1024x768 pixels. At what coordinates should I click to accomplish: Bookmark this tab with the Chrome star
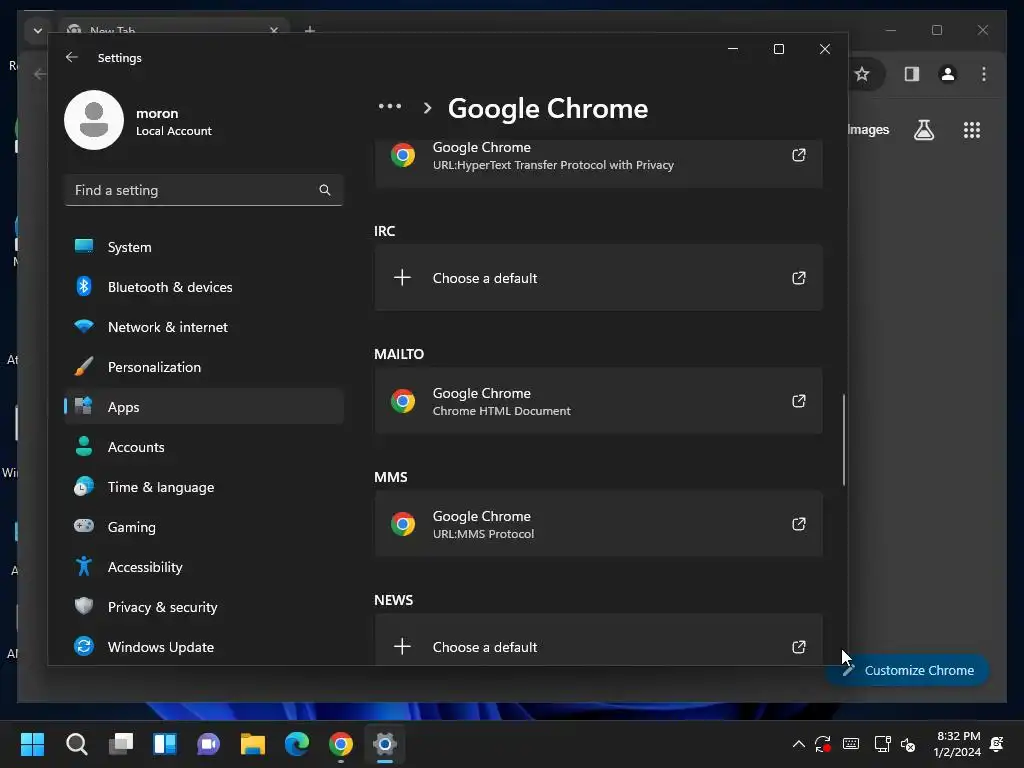point(862,74)
